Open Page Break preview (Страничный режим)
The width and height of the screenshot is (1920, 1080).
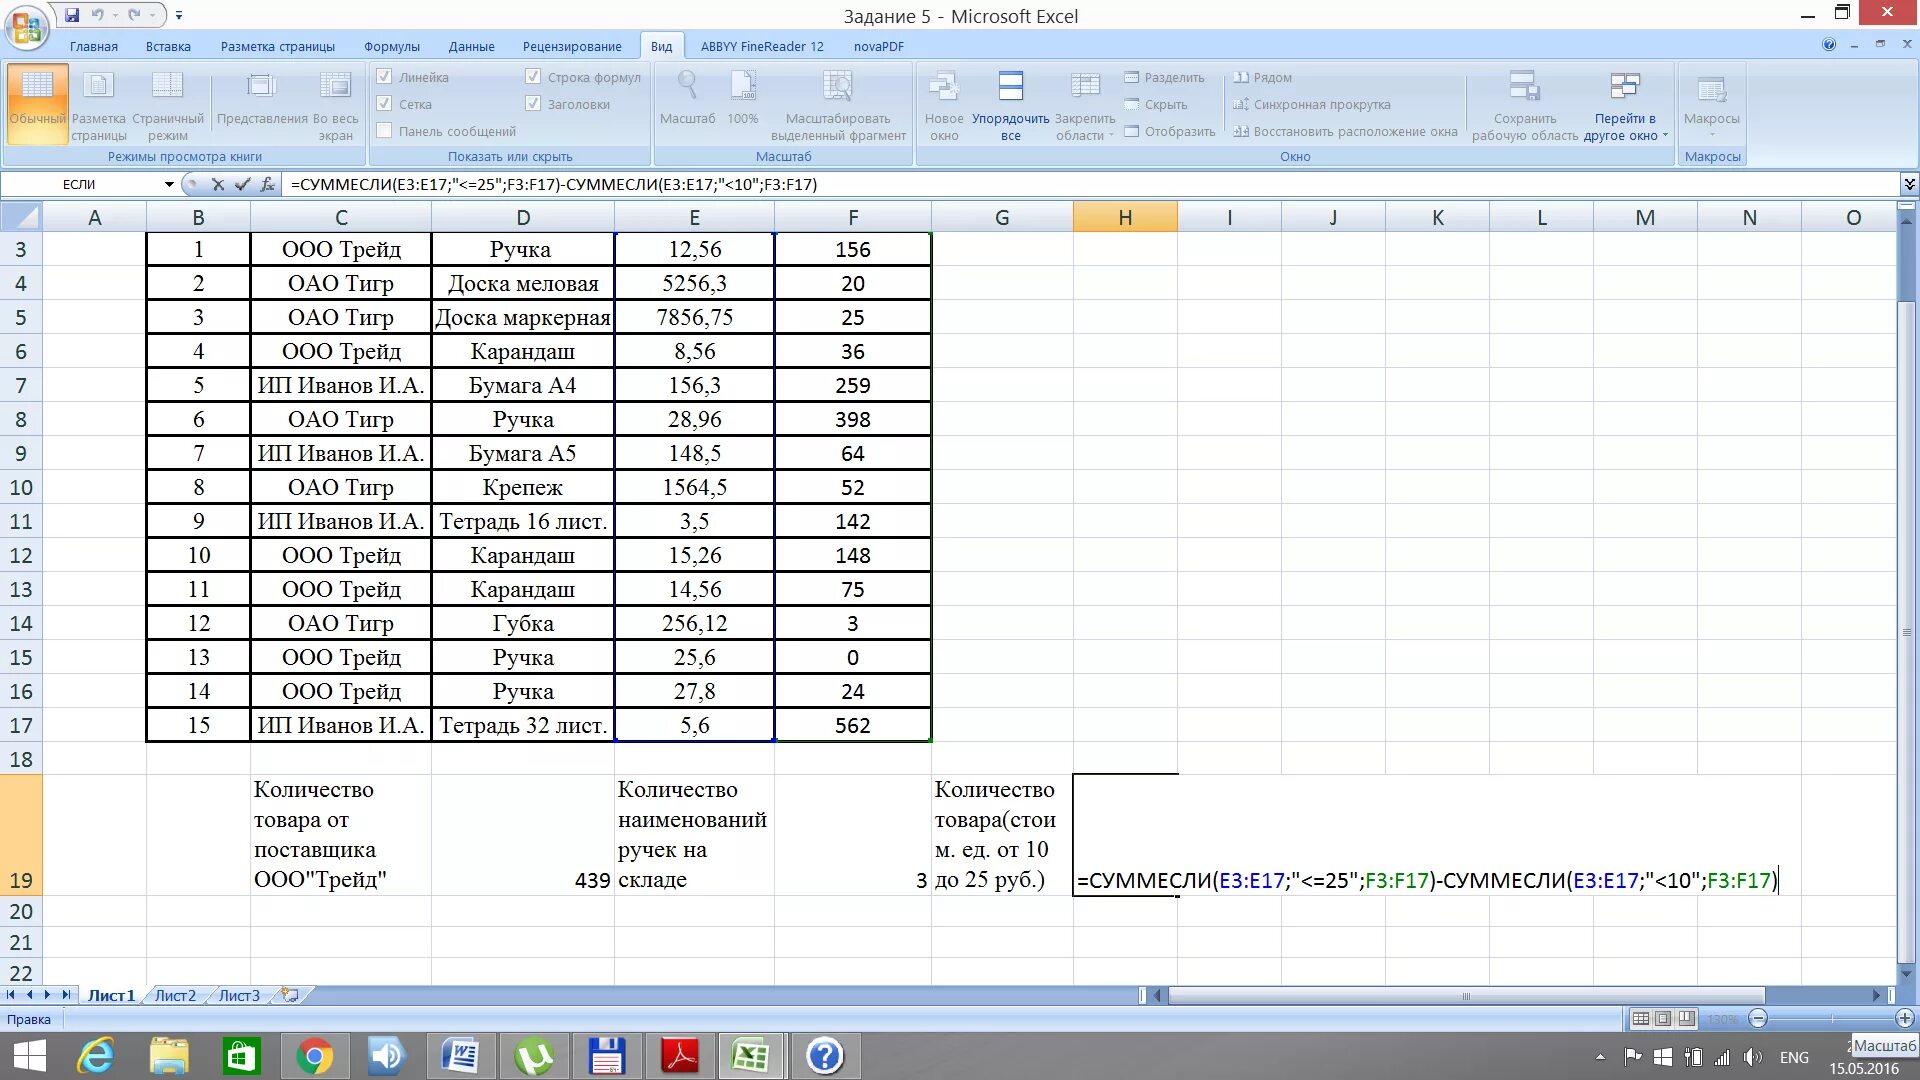point(167,105)
